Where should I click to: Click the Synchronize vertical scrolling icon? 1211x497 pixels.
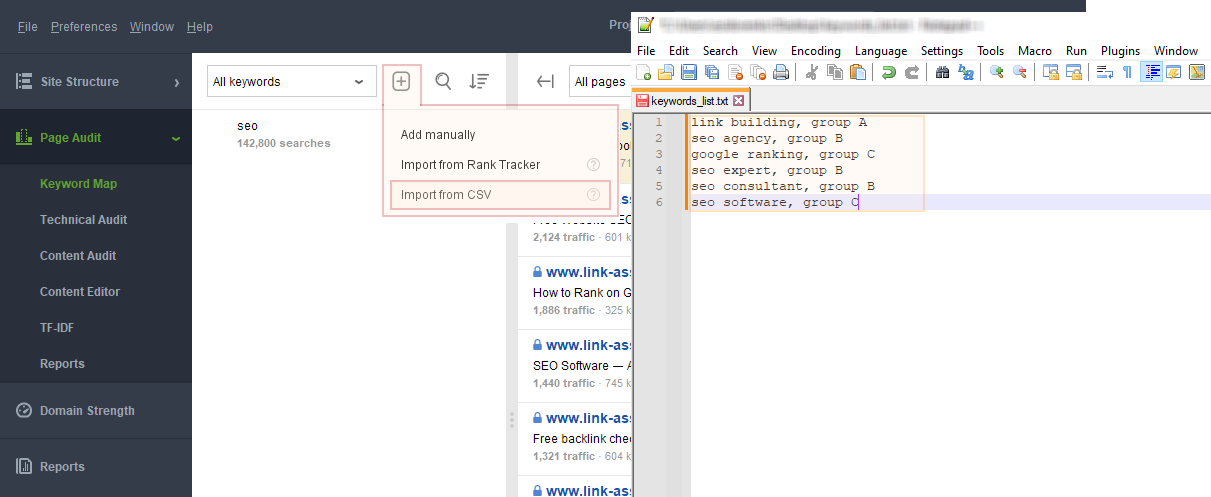coord(1050,72)
